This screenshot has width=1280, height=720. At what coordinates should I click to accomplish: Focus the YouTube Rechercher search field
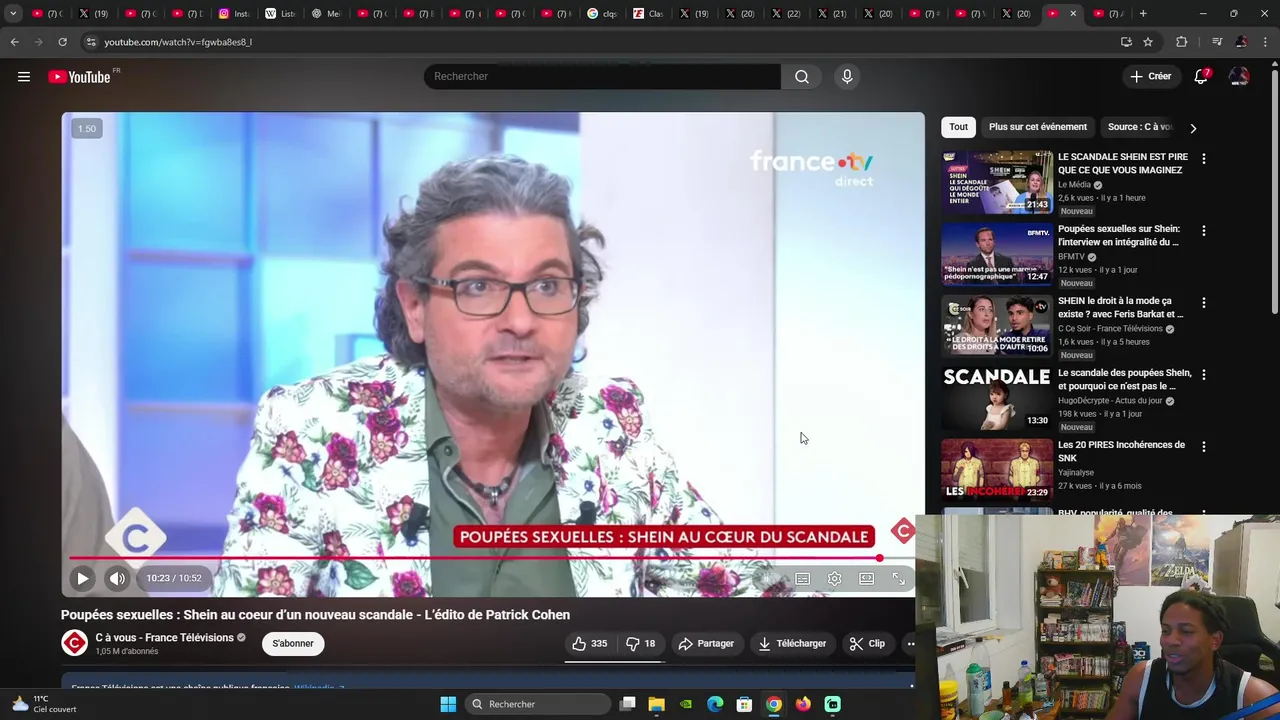(602, 77)
